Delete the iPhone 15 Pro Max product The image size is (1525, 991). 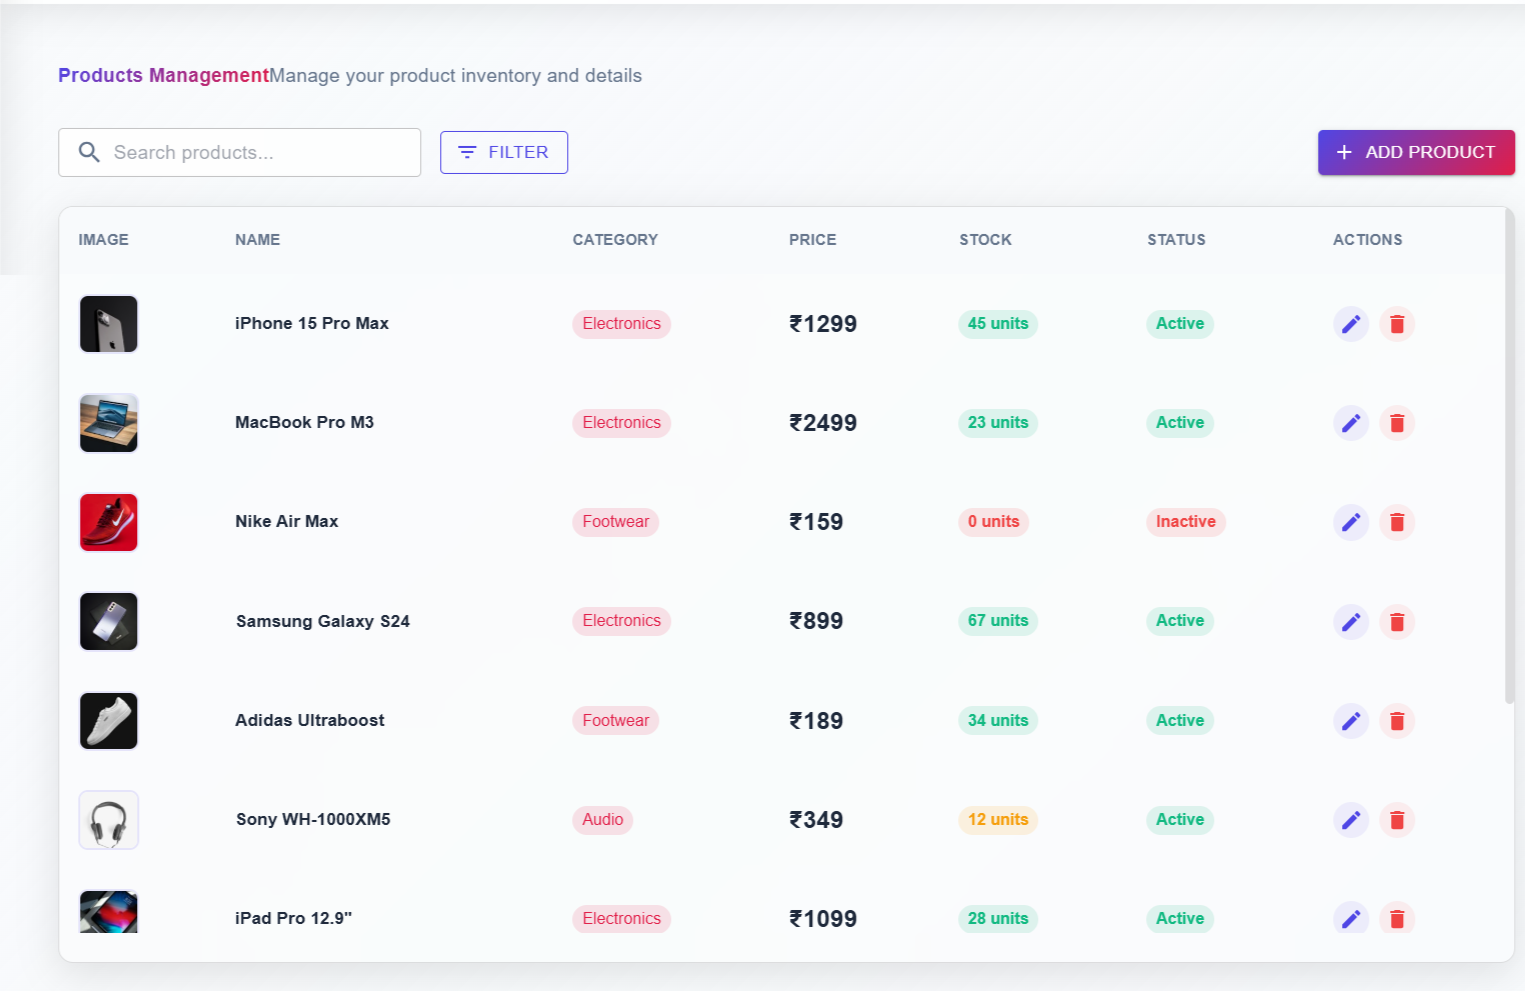click(x=1397, y=324)
